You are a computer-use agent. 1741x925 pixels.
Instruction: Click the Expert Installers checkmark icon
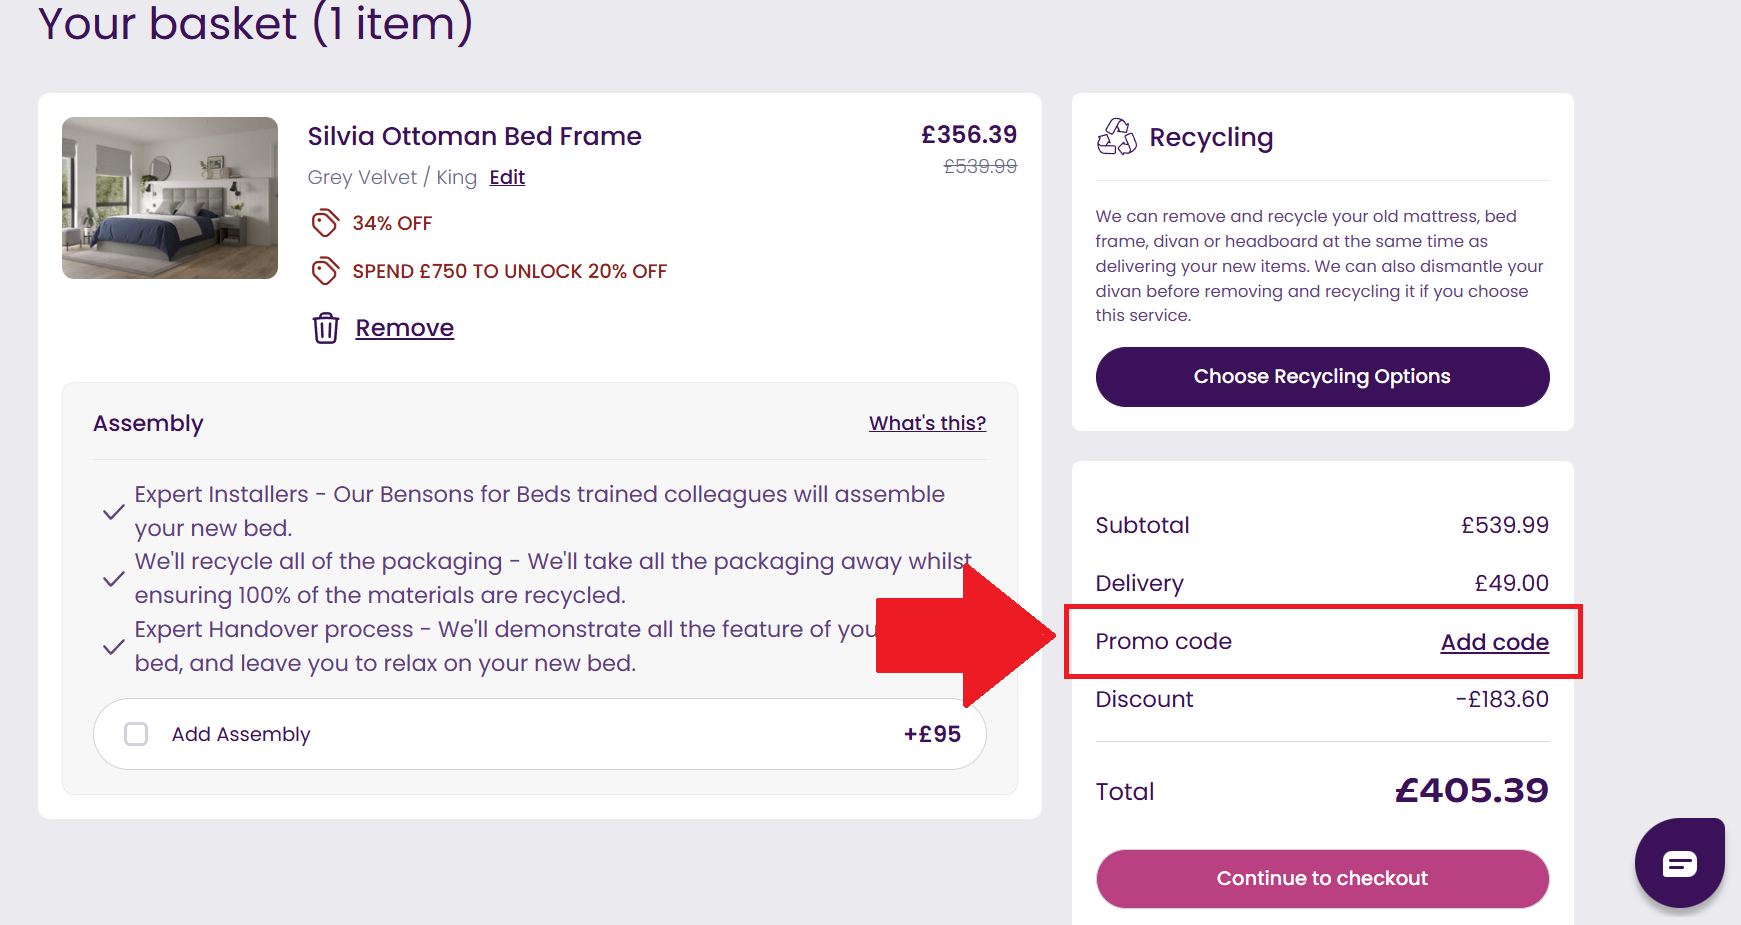114,512
